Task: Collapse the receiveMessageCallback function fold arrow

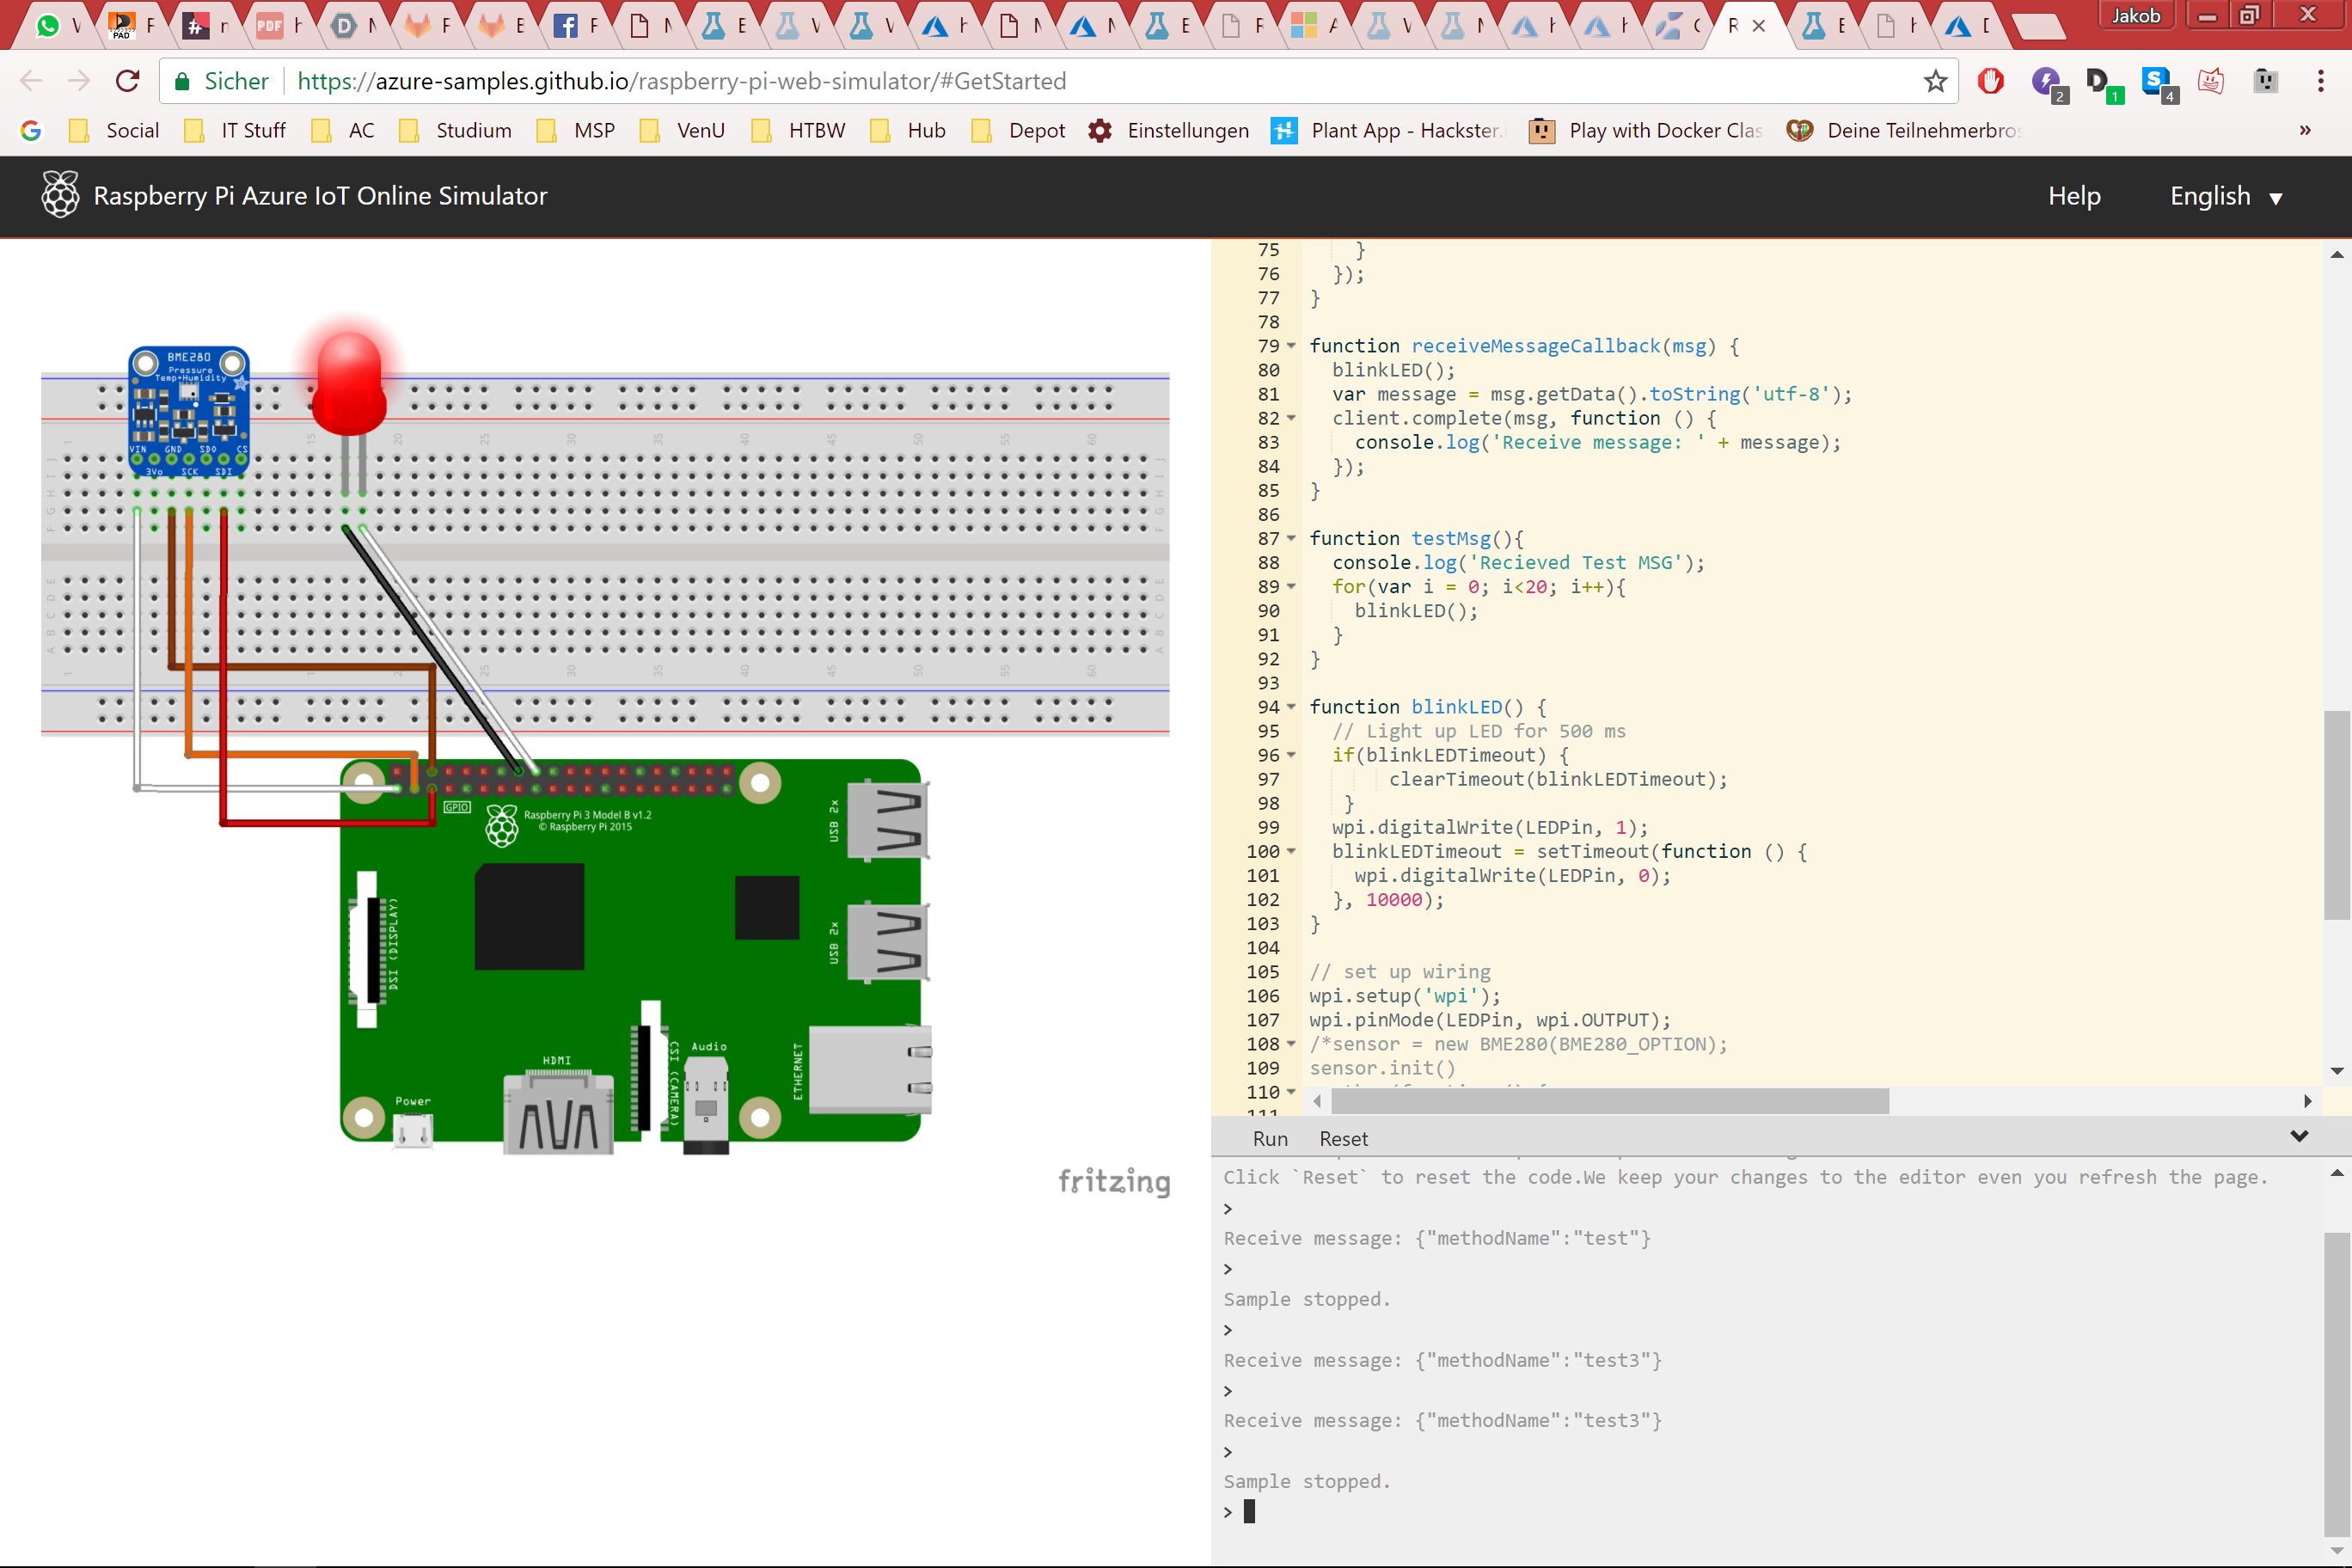Action: point(1291,346)
